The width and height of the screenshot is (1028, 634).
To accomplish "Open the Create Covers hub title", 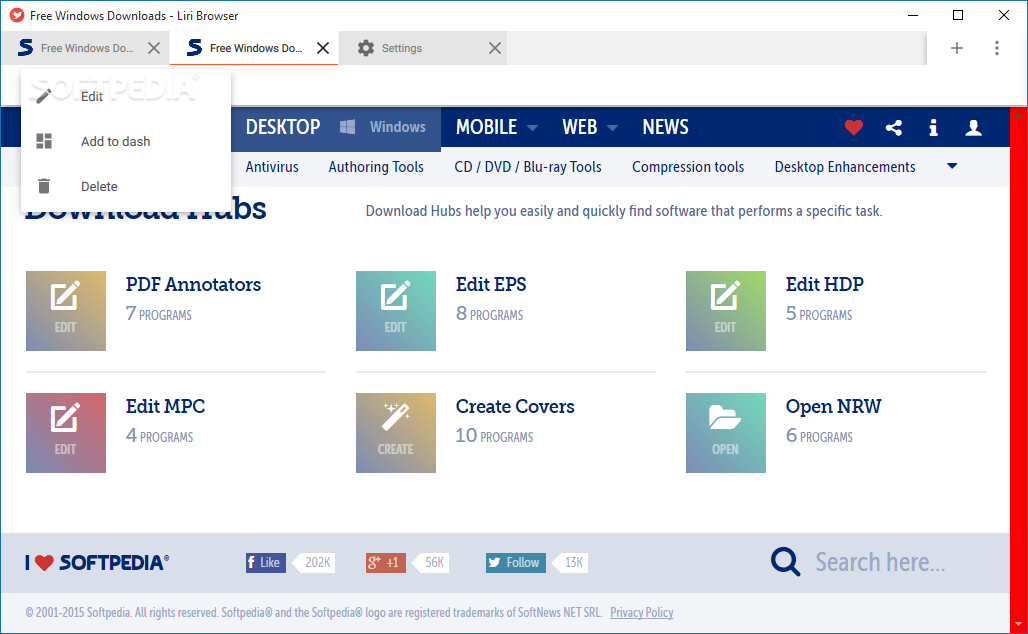I will (515, 406).
